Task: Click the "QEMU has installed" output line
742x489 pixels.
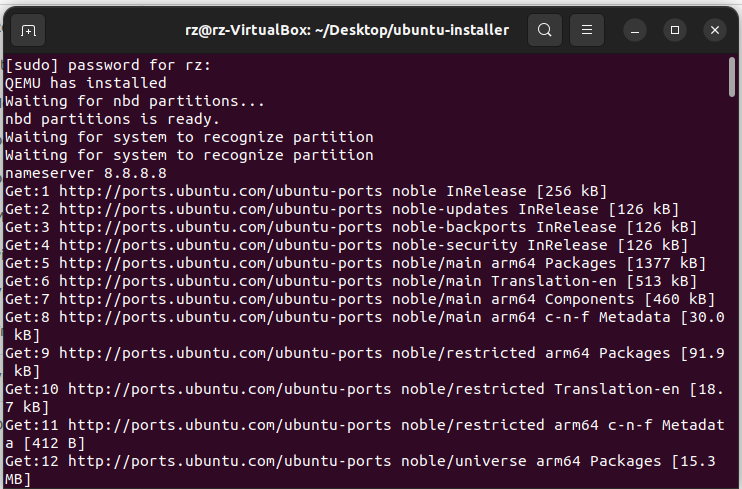Action: [86, 83]
